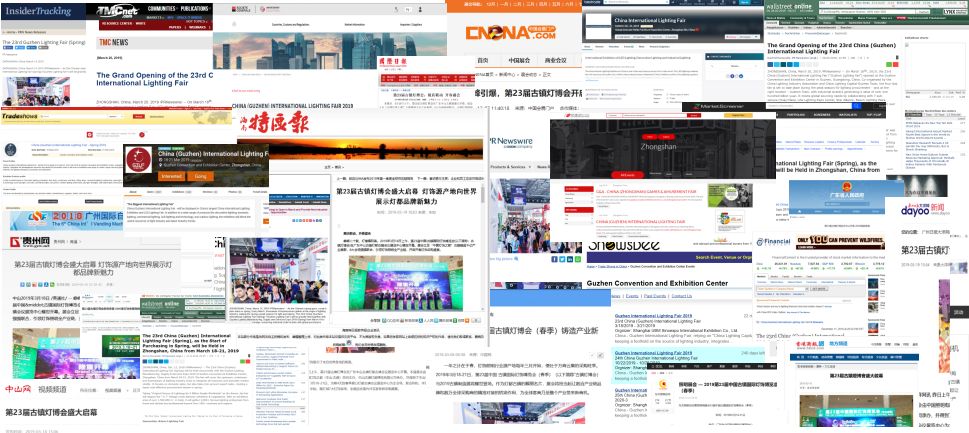Click the 中山网 headline '第23届古镇灯博会盛大启幕'
Screen dimensions: 969x433
(51, 411)
